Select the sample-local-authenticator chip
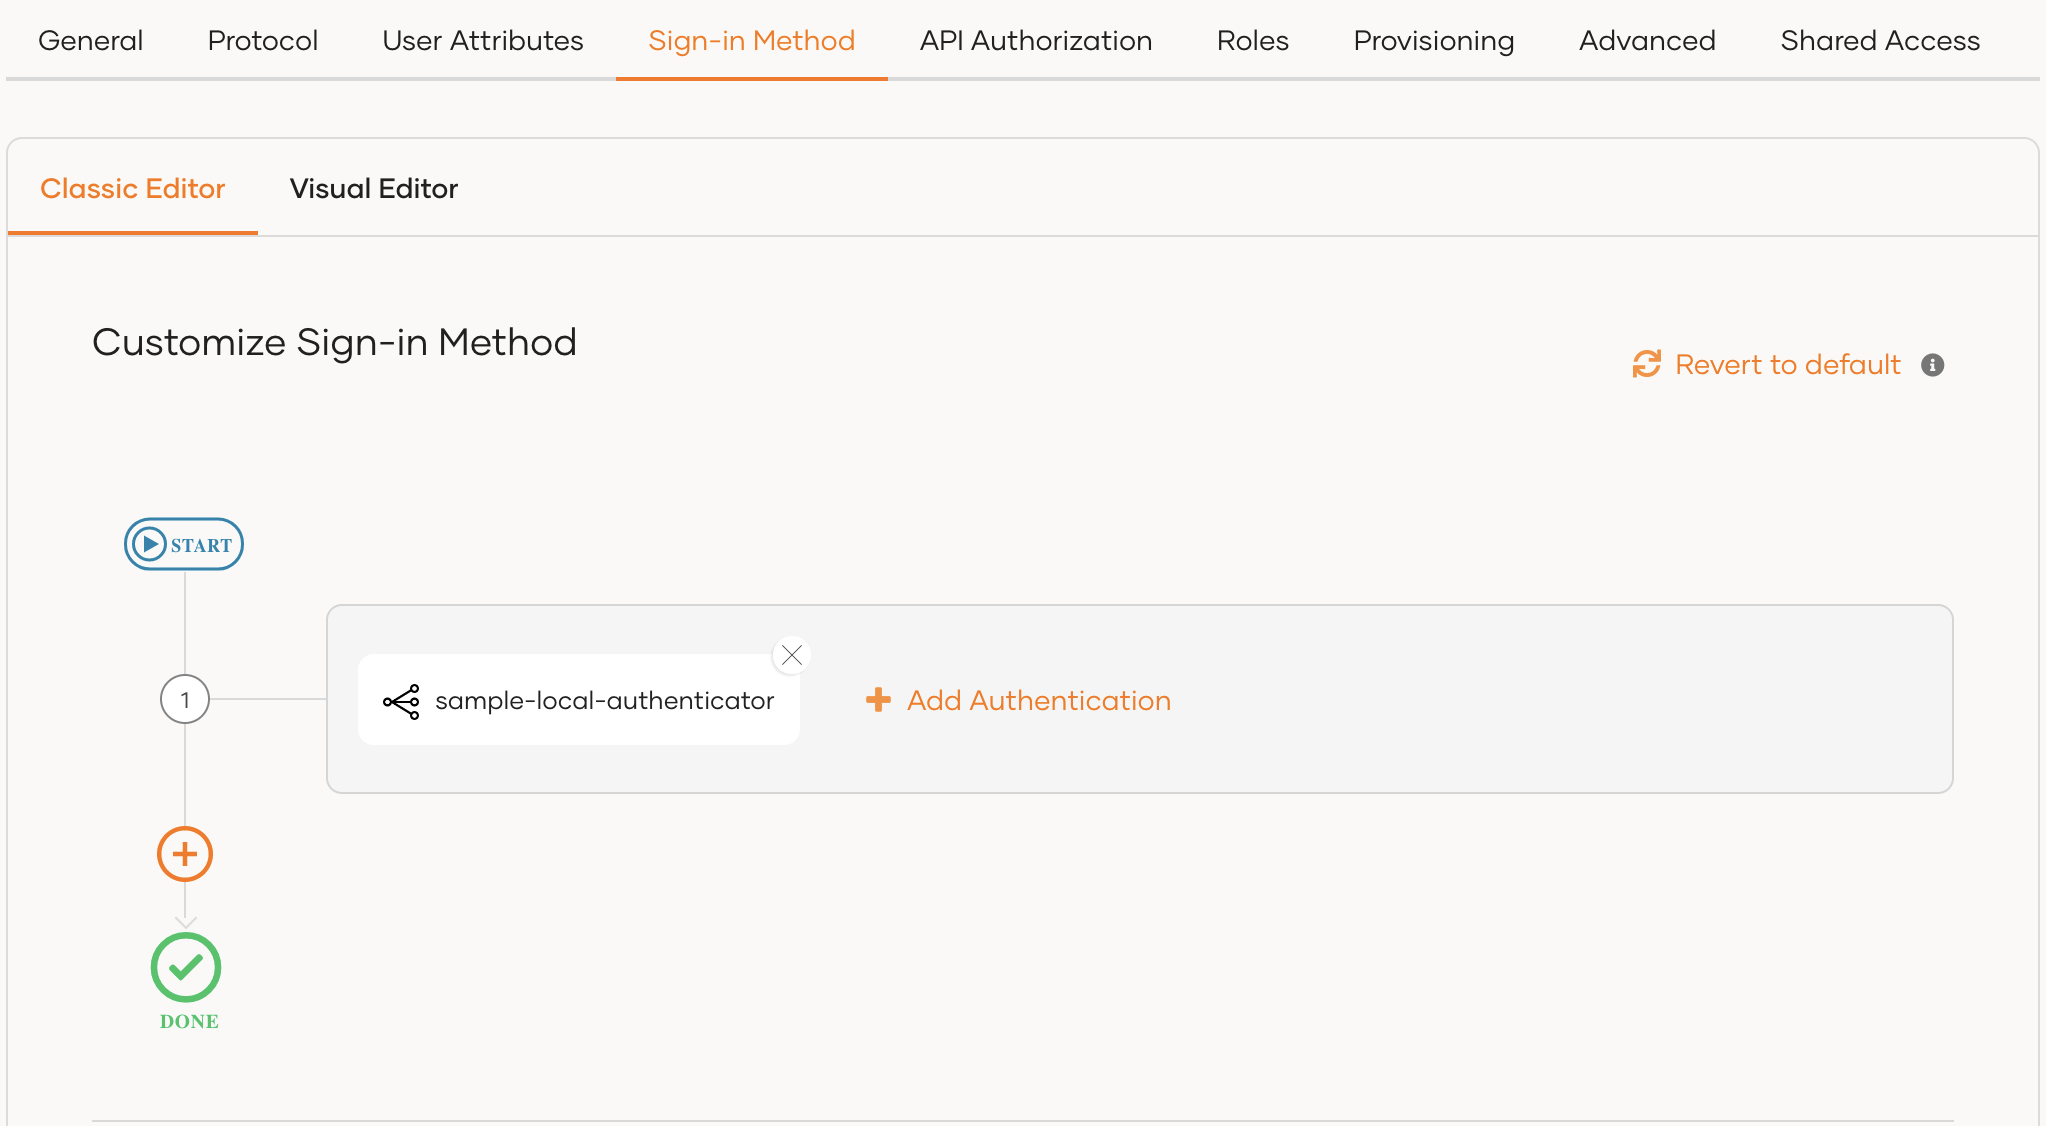This screenshot has height=1126, width=2046. (578, 700)
